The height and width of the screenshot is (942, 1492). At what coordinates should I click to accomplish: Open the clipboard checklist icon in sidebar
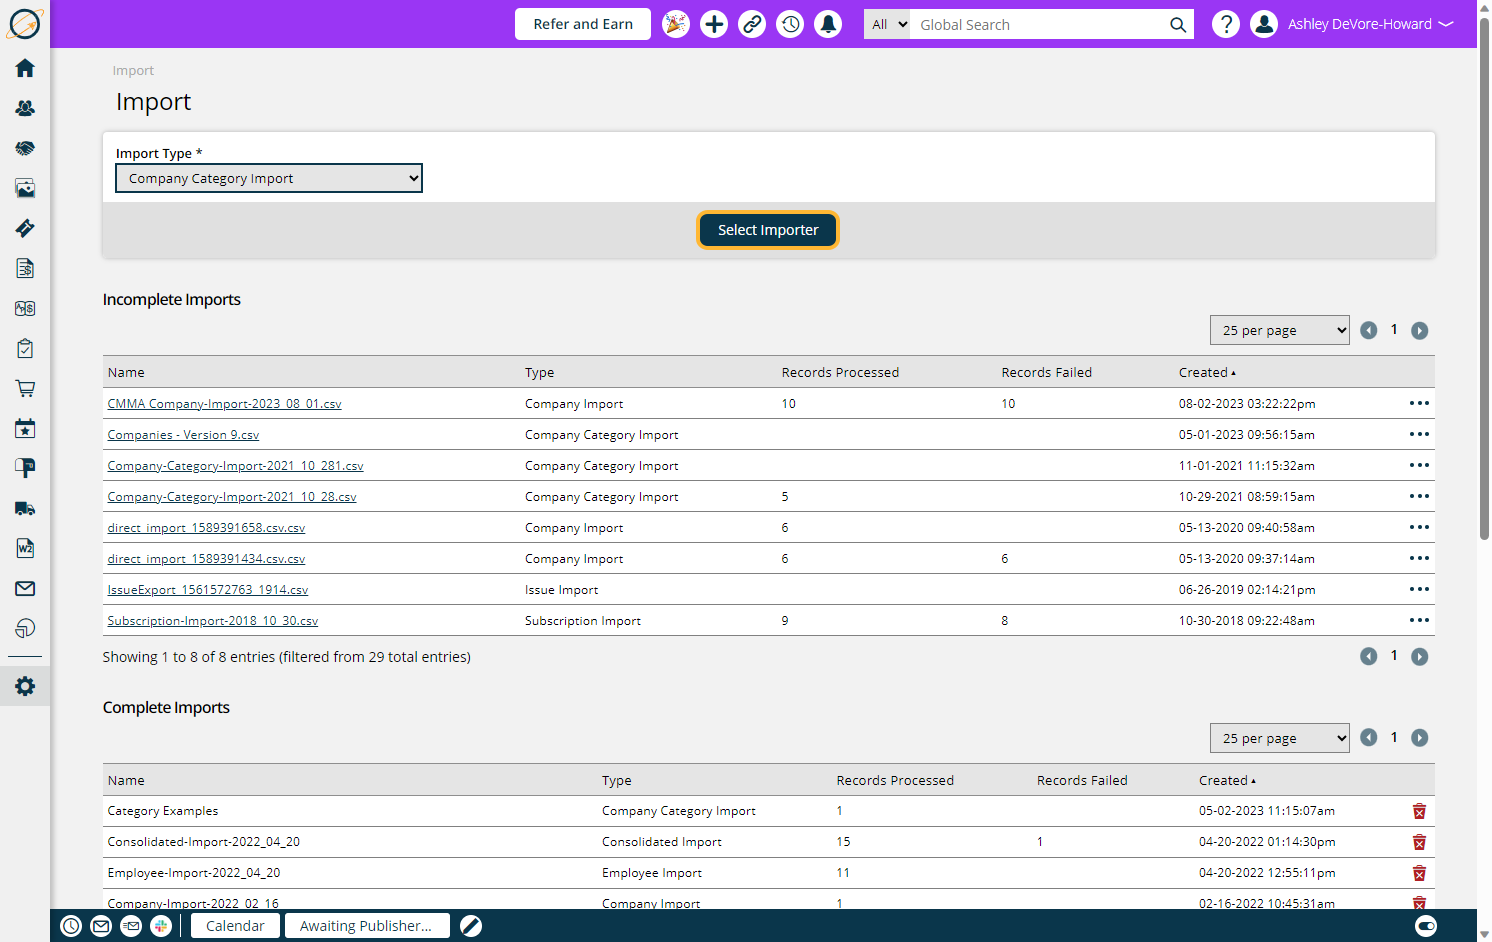tap(25, 348)
